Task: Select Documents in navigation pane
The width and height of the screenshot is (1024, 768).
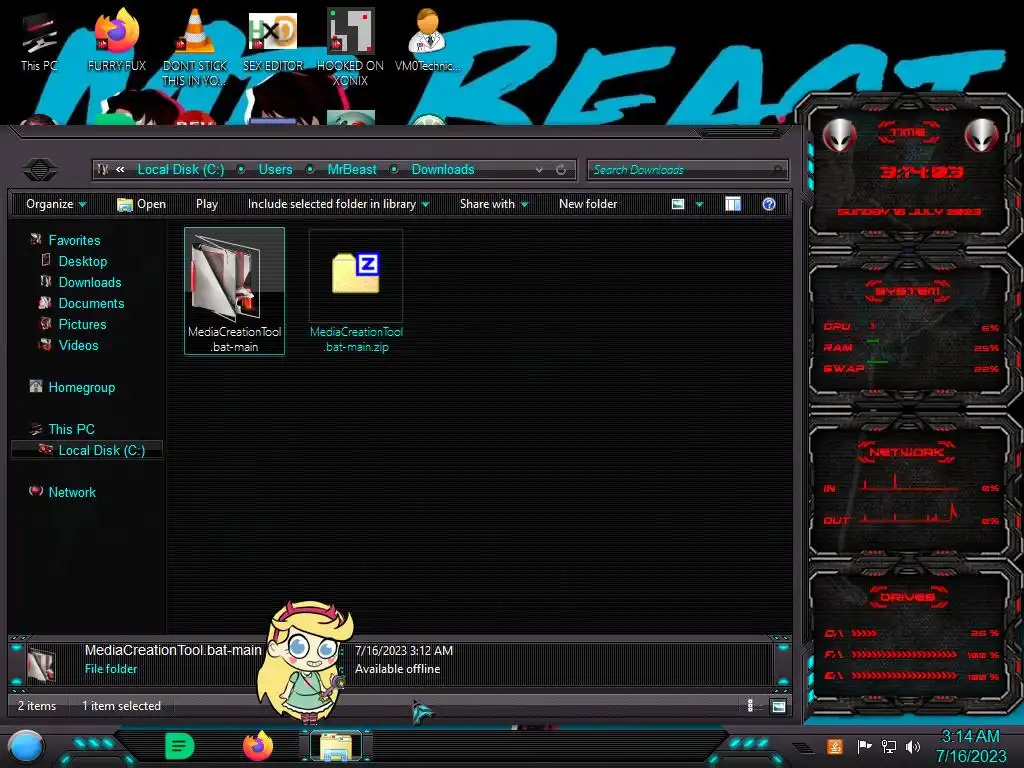Action: coord(91,303)
